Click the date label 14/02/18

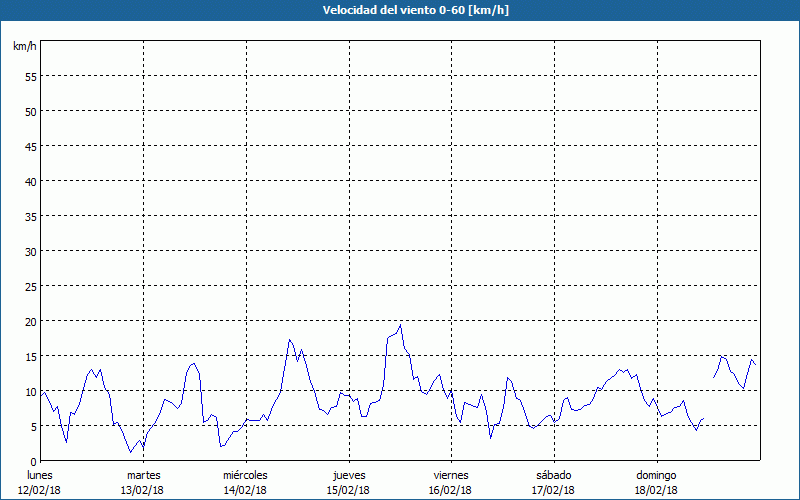point(245,490)
